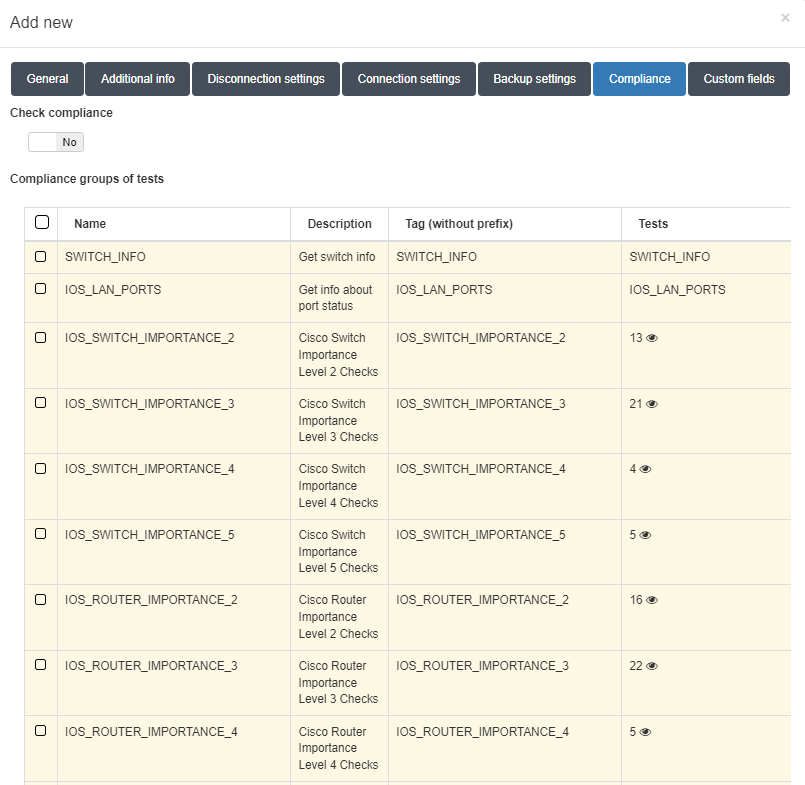Select IOS_ROUTER_IMPORTANCE_4 checkbox
Screen dimensions: 805x785
tap(41, 730)
